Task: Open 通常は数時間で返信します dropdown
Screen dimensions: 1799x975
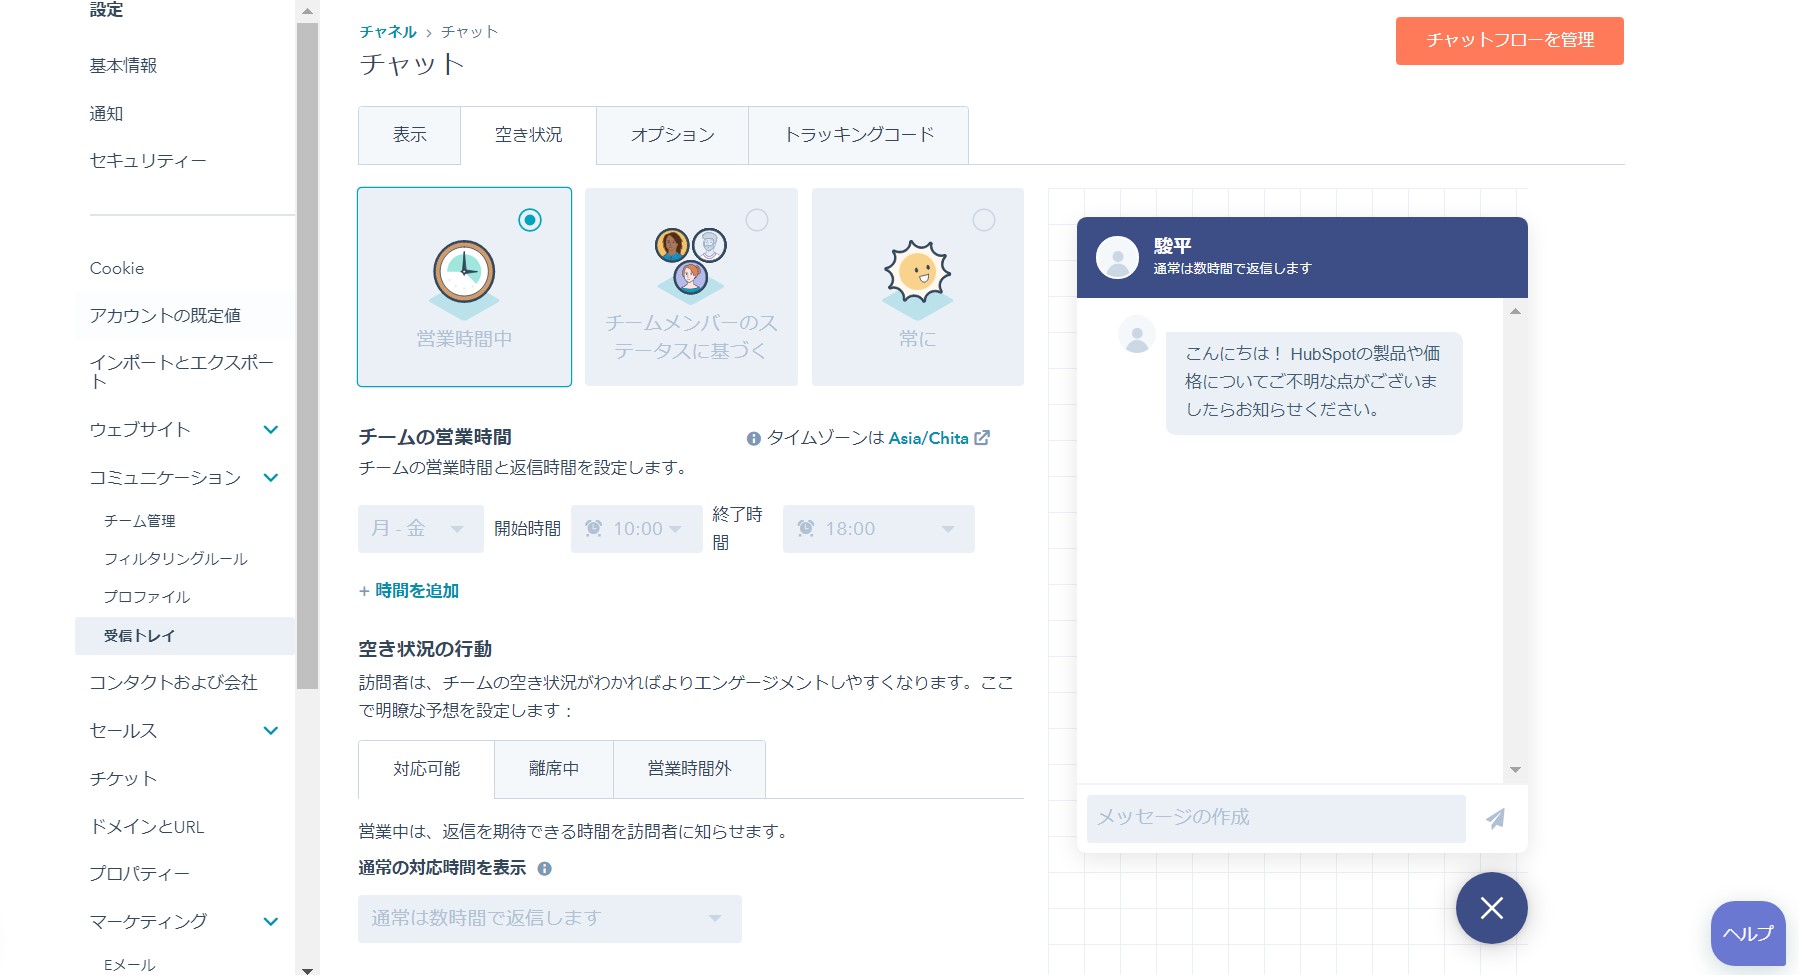Action: point(550,919)
